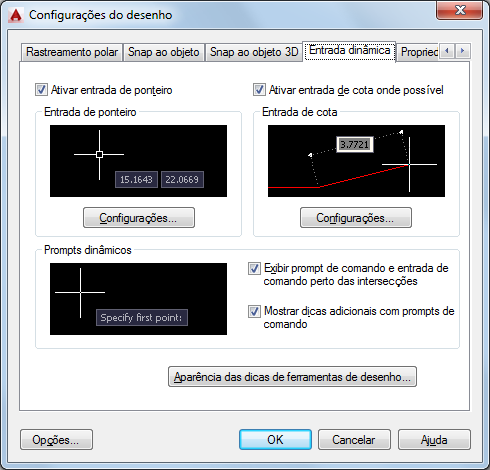490x470 pixels.
Task: Switch to the Rastreamento polar tab
Action: tap(72, 52)
